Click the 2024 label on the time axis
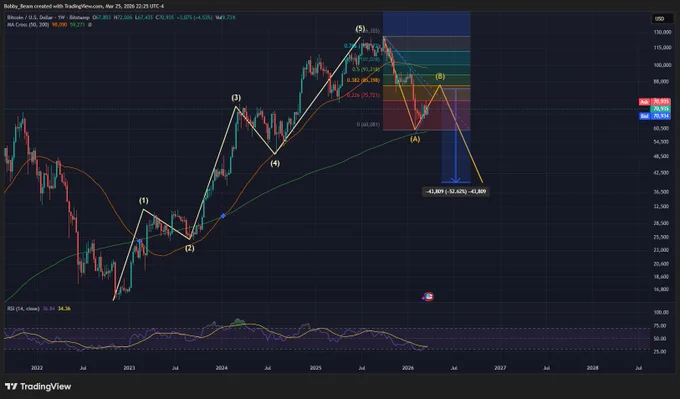 222,368
